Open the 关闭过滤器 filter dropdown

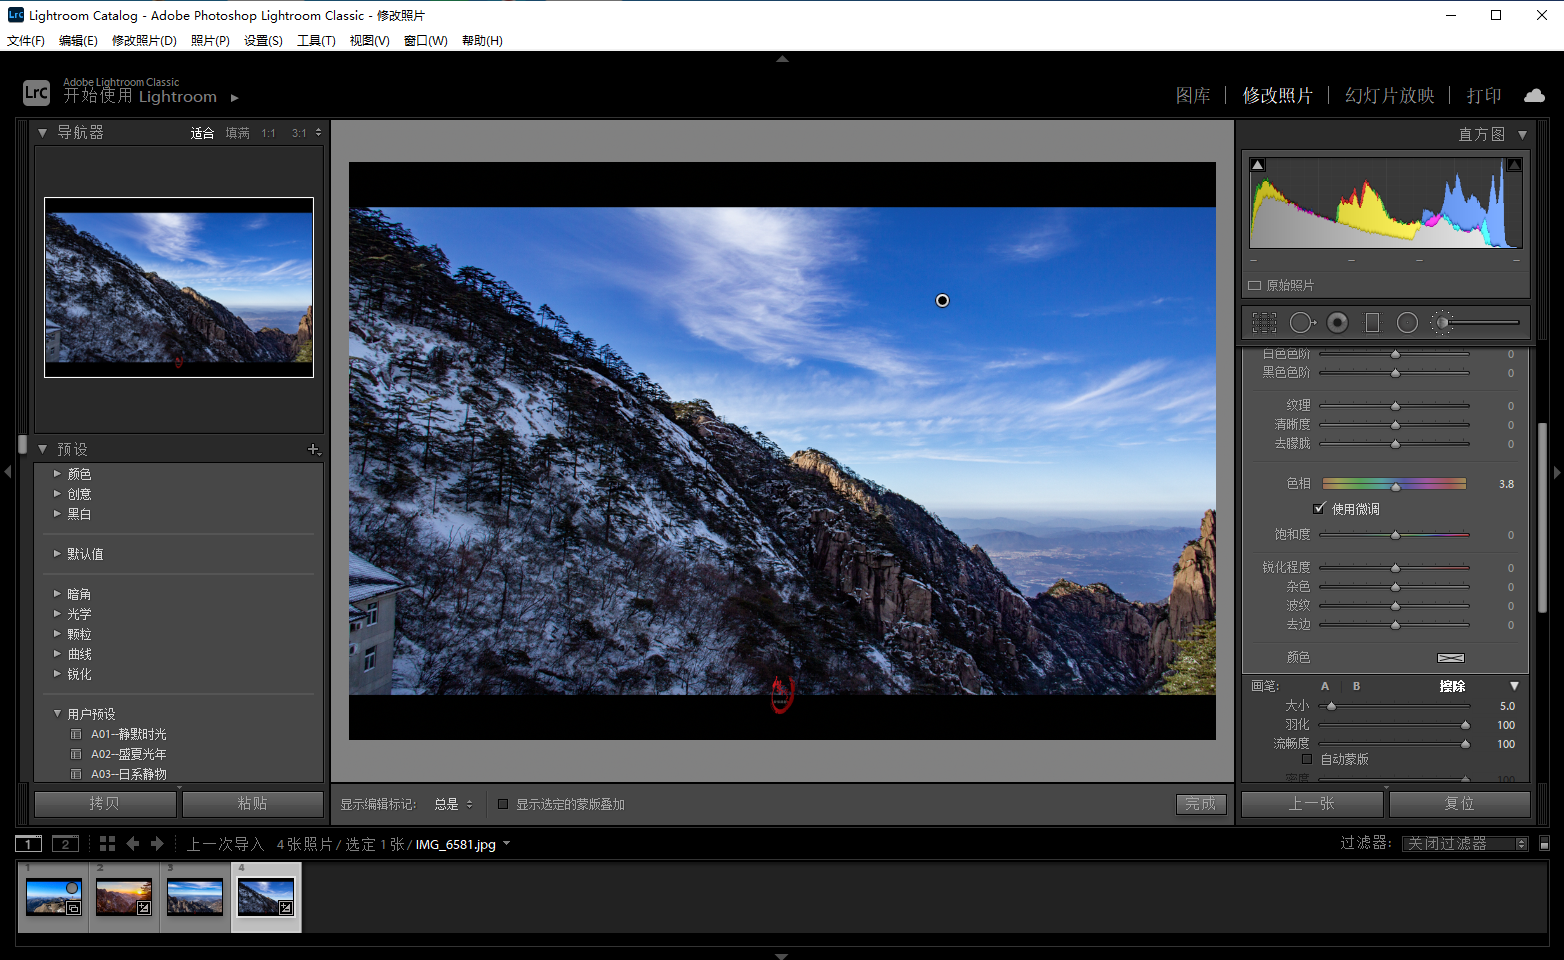[1465, 844]
